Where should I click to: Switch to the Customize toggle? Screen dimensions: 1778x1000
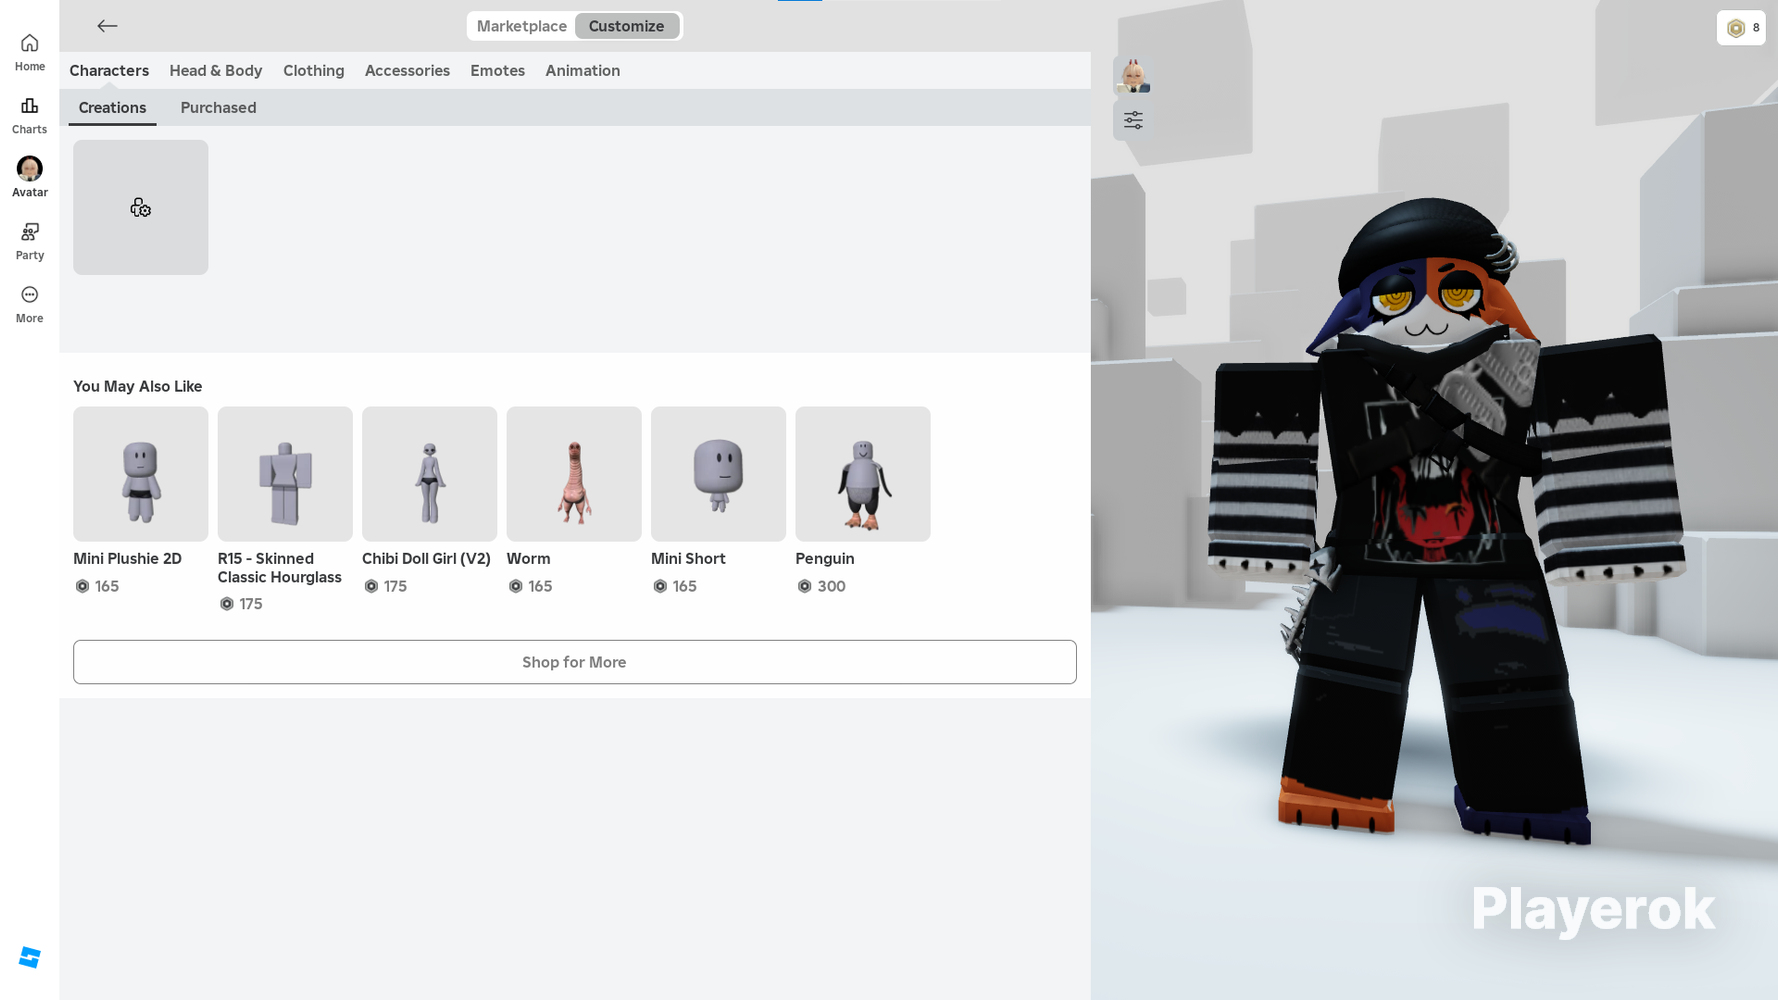(627, 26)
